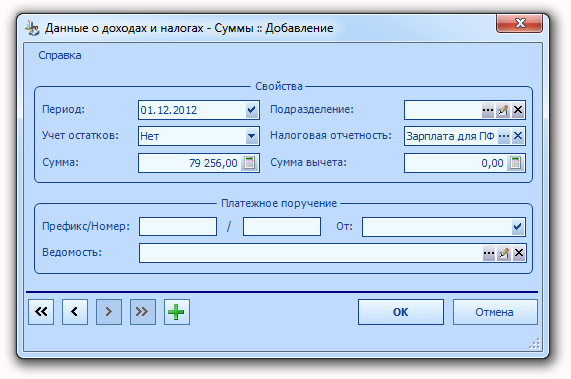Browse Подразделение with the ellipsis button
Screen dimensions: 571x379
[x=488, y=110]
